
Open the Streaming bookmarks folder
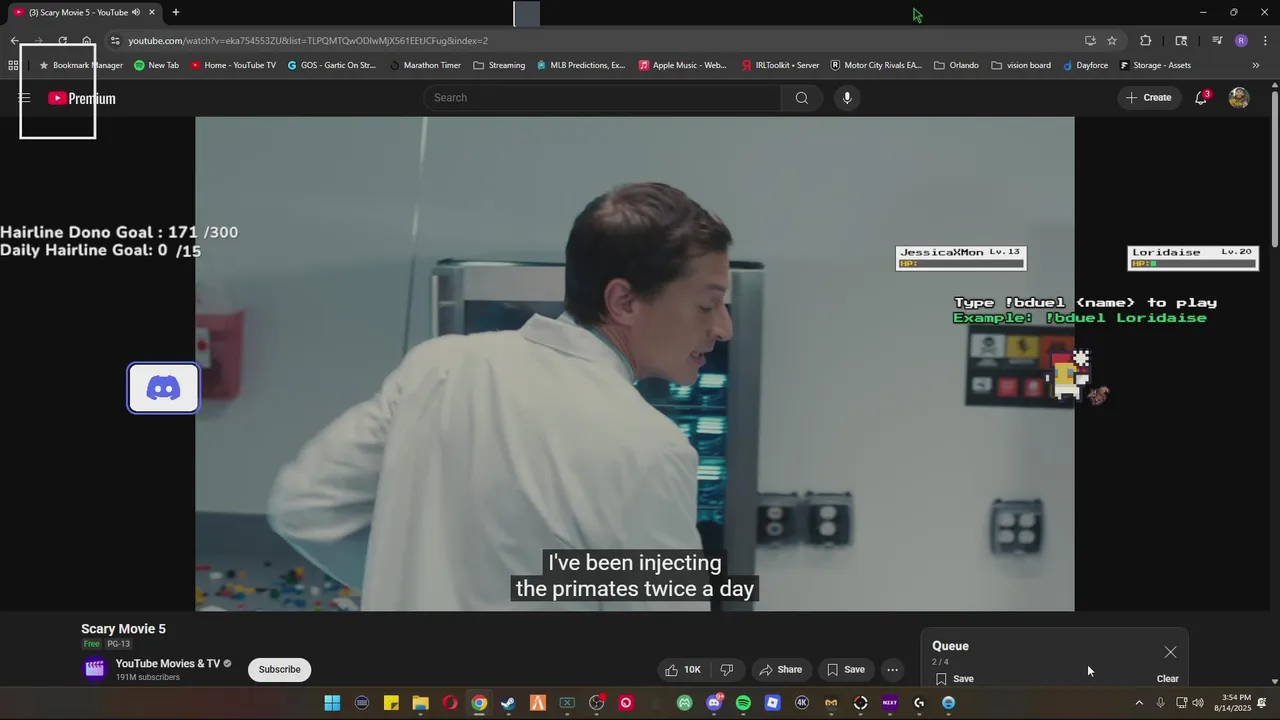click(499, 65)
